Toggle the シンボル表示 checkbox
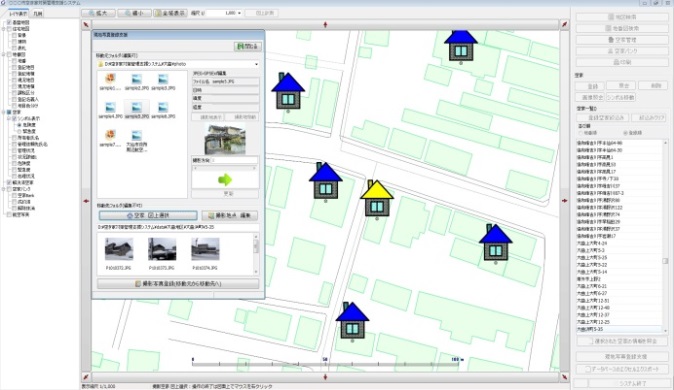This screenshot has width=674, height=390. click(x=14, y=118)
